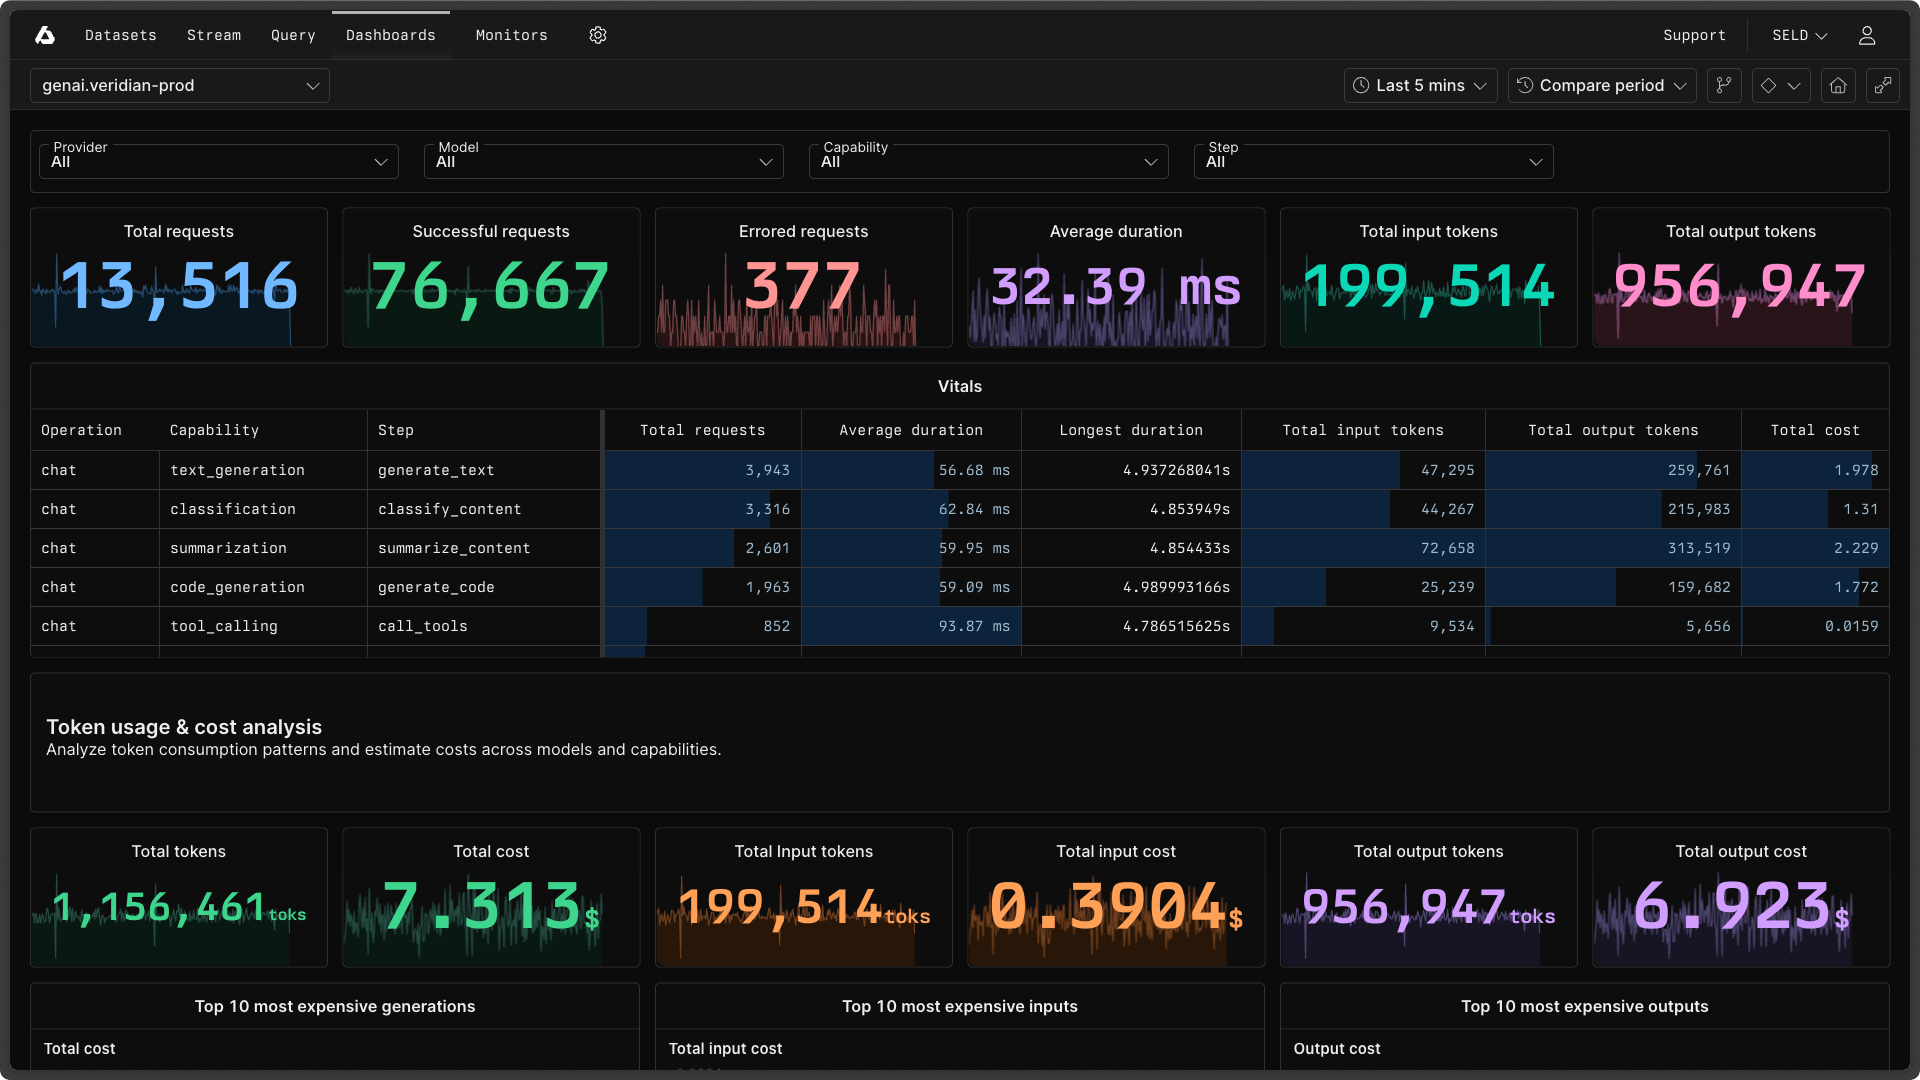Open the Monitors tab

(x=511, y=35)
